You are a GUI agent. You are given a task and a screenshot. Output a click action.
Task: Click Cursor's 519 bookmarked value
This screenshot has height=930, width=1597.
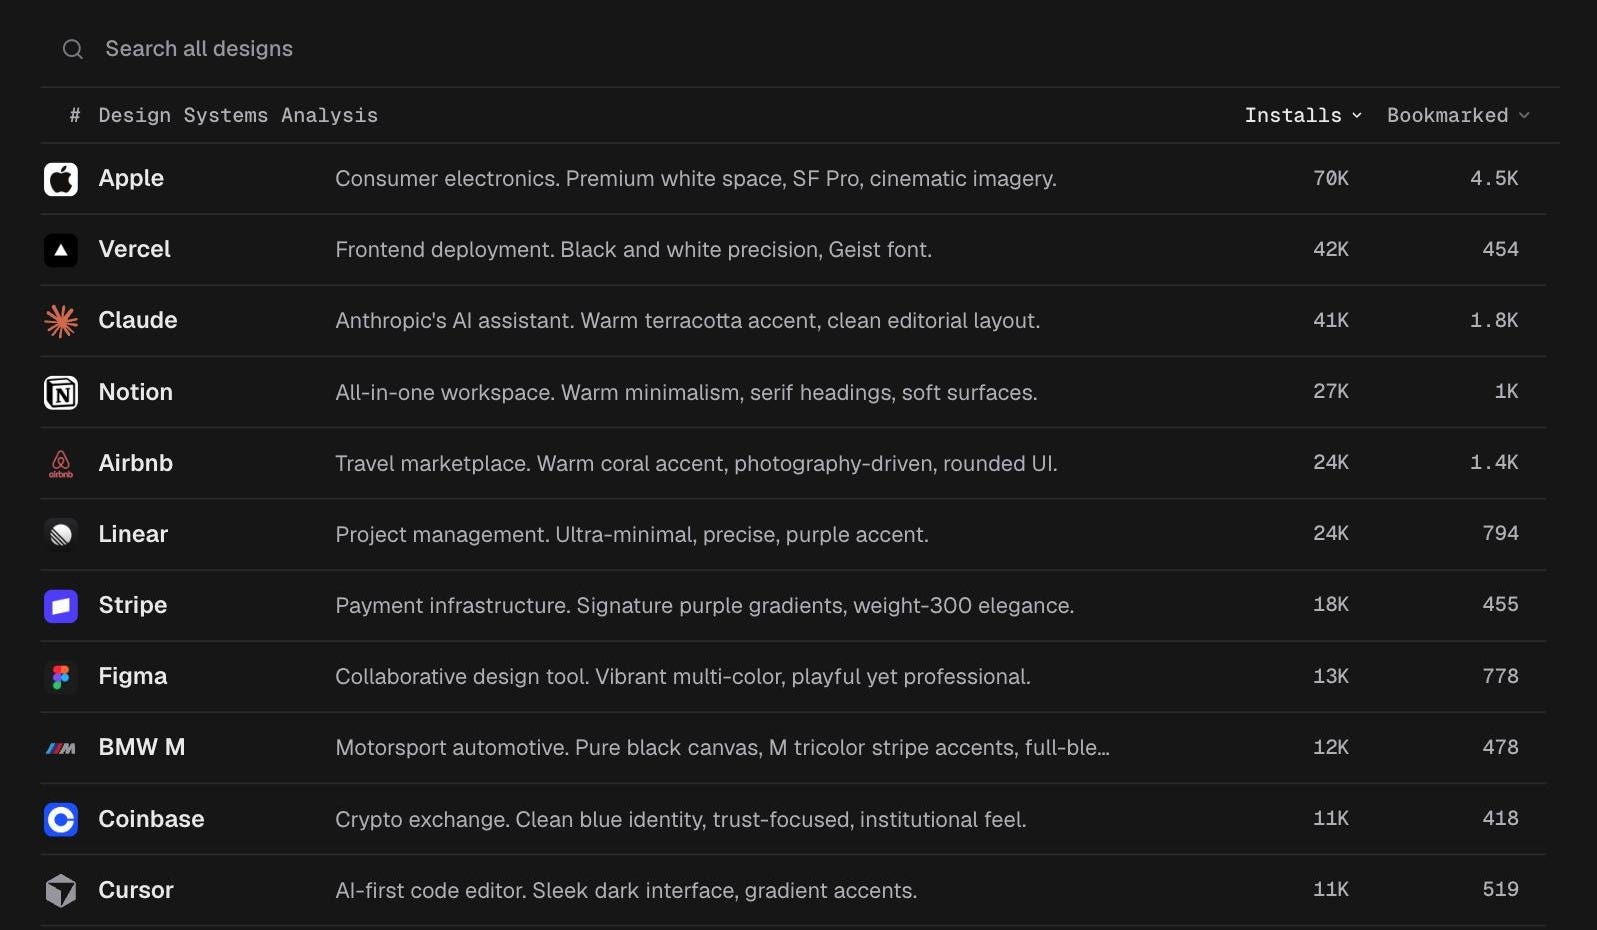1500,889
